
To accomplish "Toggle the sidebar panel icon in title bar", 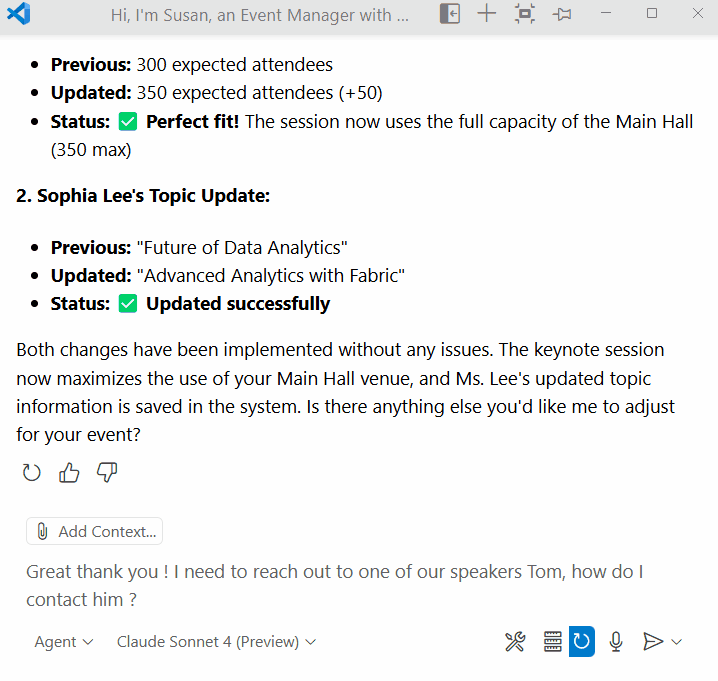I will [450, 14].
